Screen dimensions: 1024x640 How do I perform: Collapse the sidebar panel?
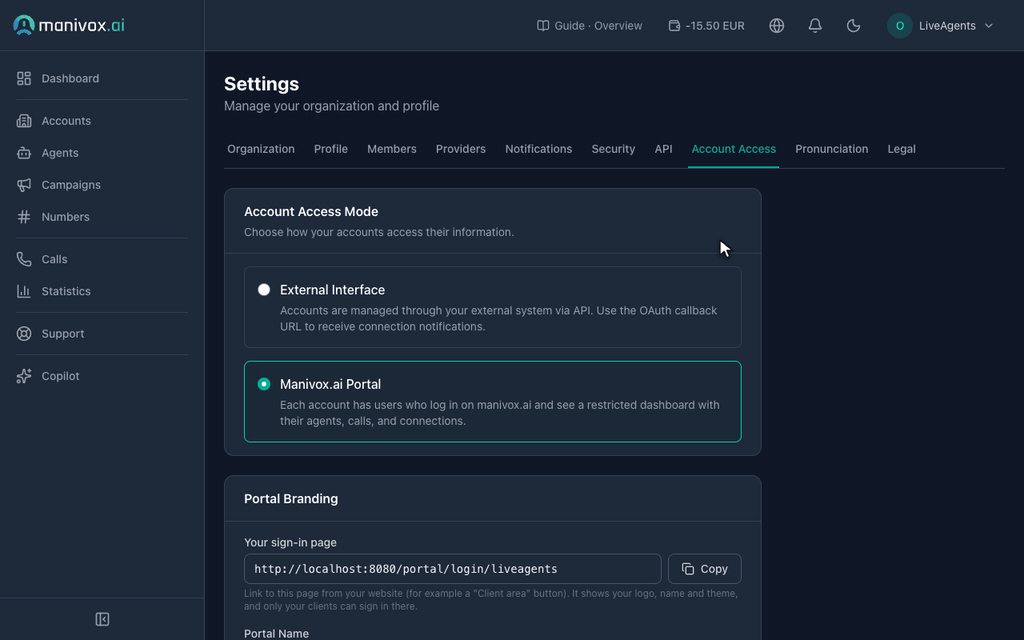pos(103,619)
